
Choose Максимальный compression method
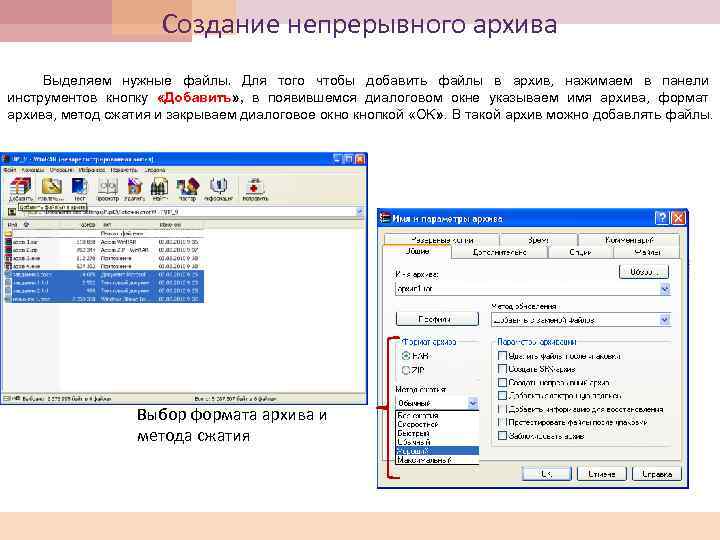[437, 460]
